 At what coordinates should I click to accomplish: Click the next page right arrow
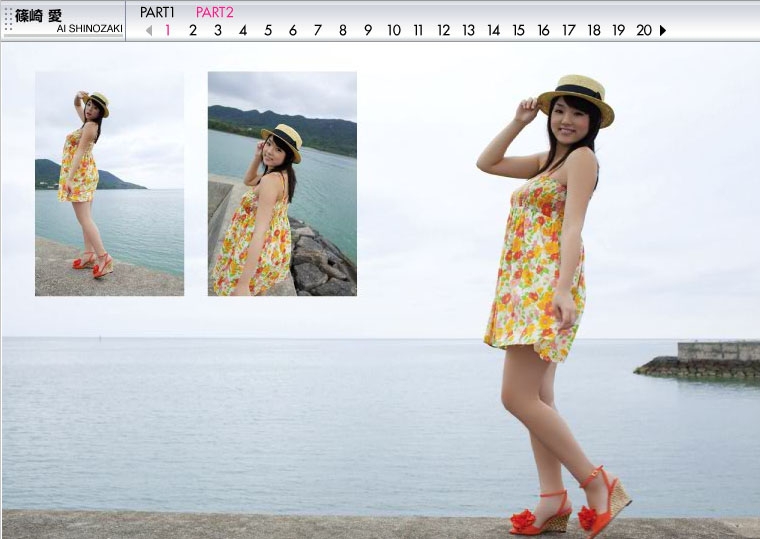663,30
